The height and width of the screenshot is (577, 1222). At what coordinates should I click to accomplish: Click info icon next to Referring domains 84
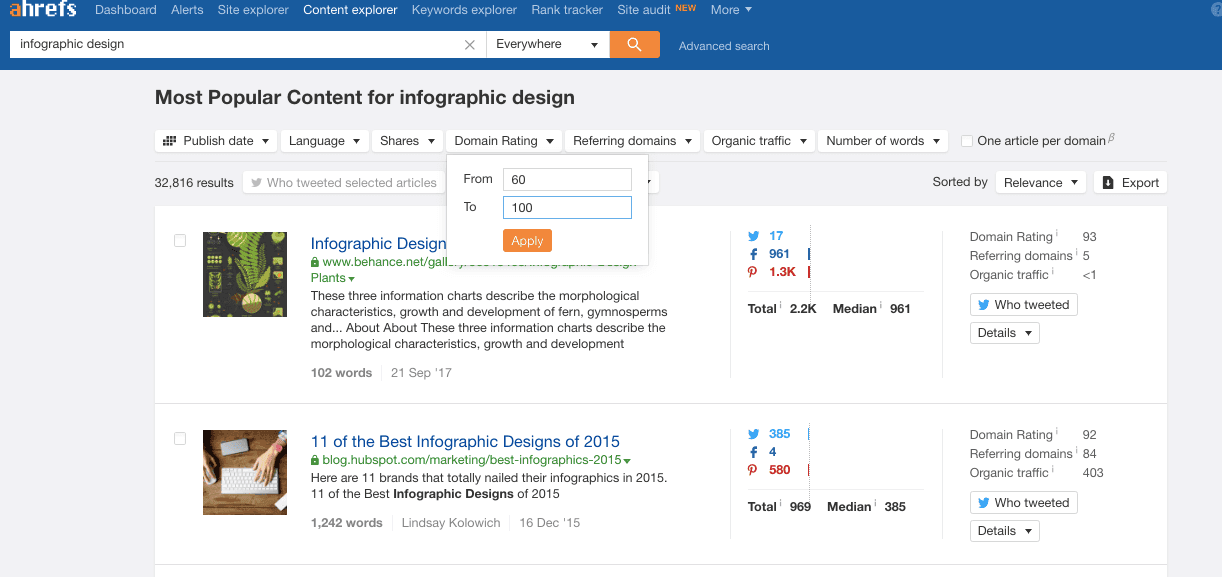click(1077, 452)
